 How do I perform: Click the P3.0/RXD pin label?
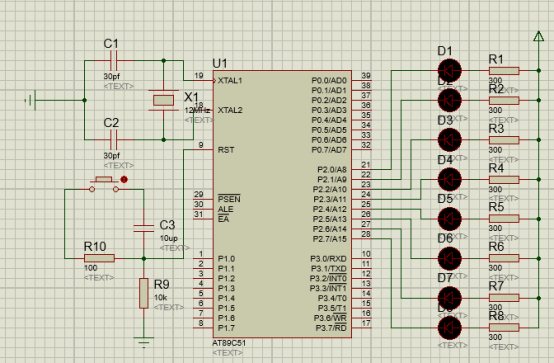[329, 259]
